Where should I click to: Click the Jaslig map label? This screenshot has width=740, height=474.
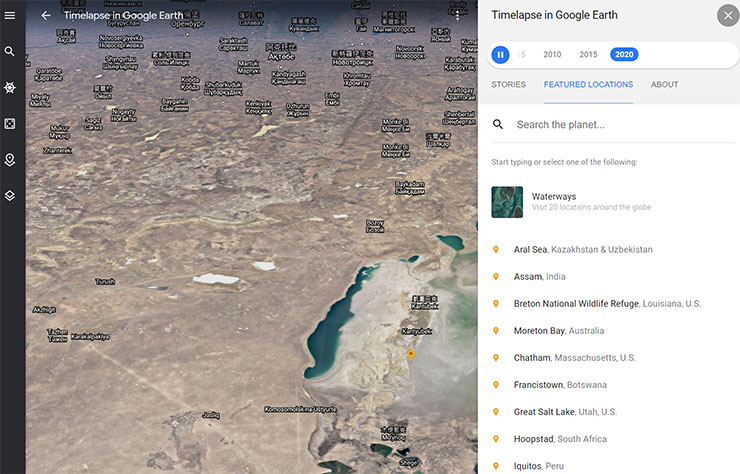[x=211, y=415]
